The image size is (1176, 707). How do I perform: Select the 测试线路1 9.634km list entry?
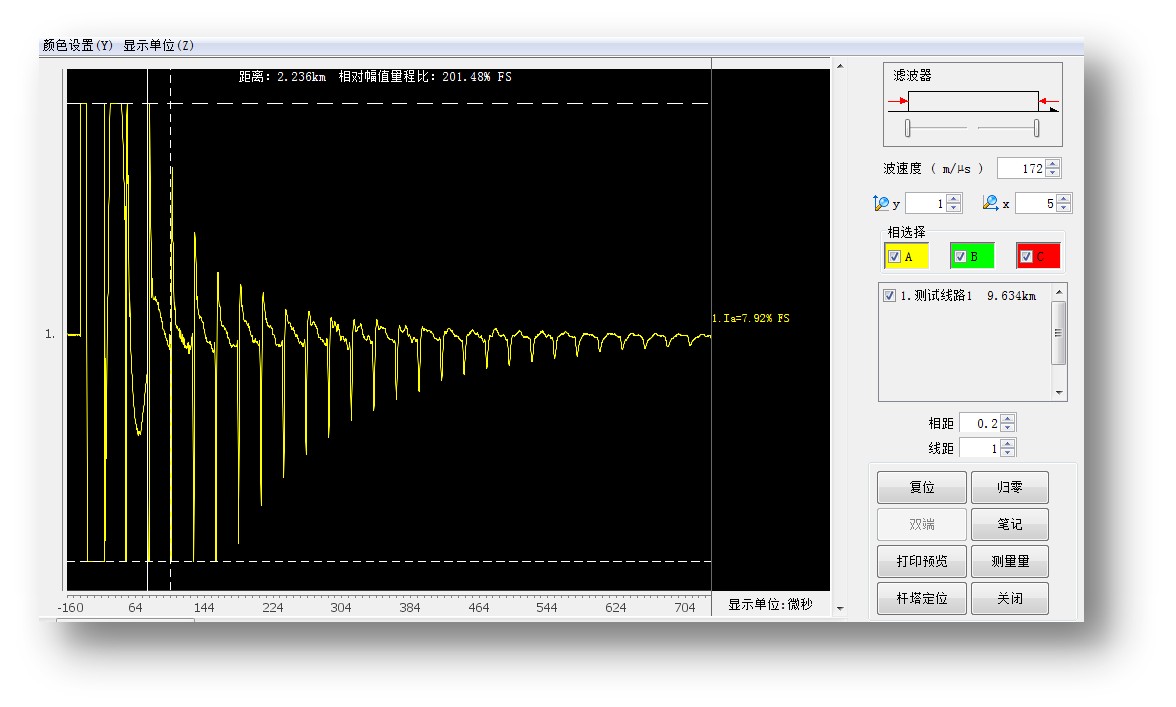[x=968, y=295]
